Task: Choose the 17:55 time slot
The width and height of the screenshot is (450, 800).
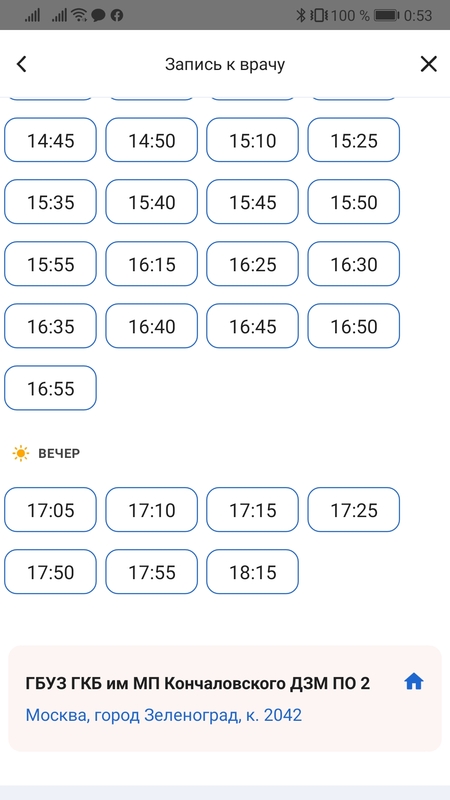Action: 151,572
